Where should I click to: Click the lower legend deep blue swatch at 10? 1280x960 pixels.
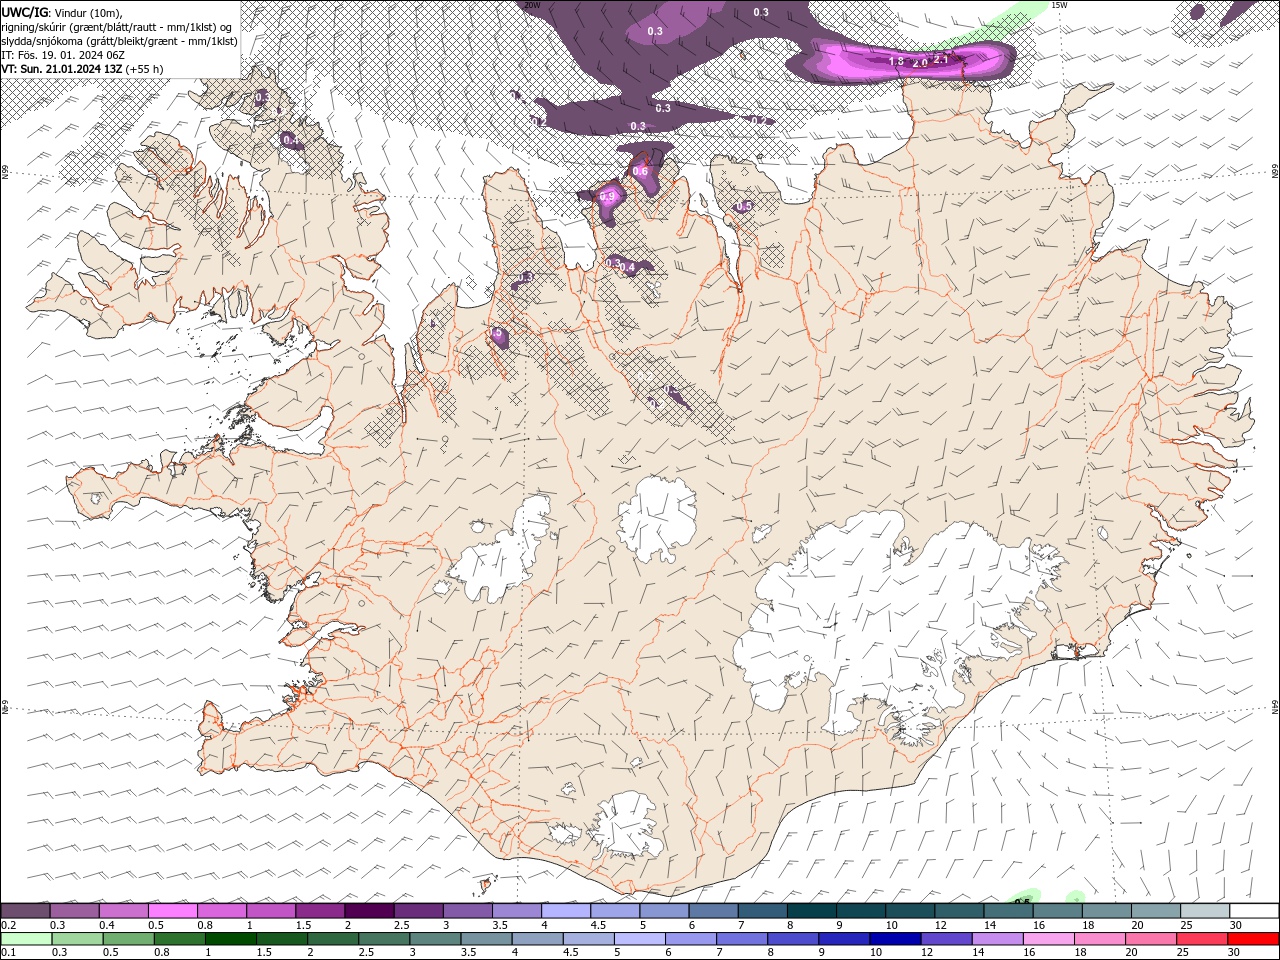coord(895,939)
